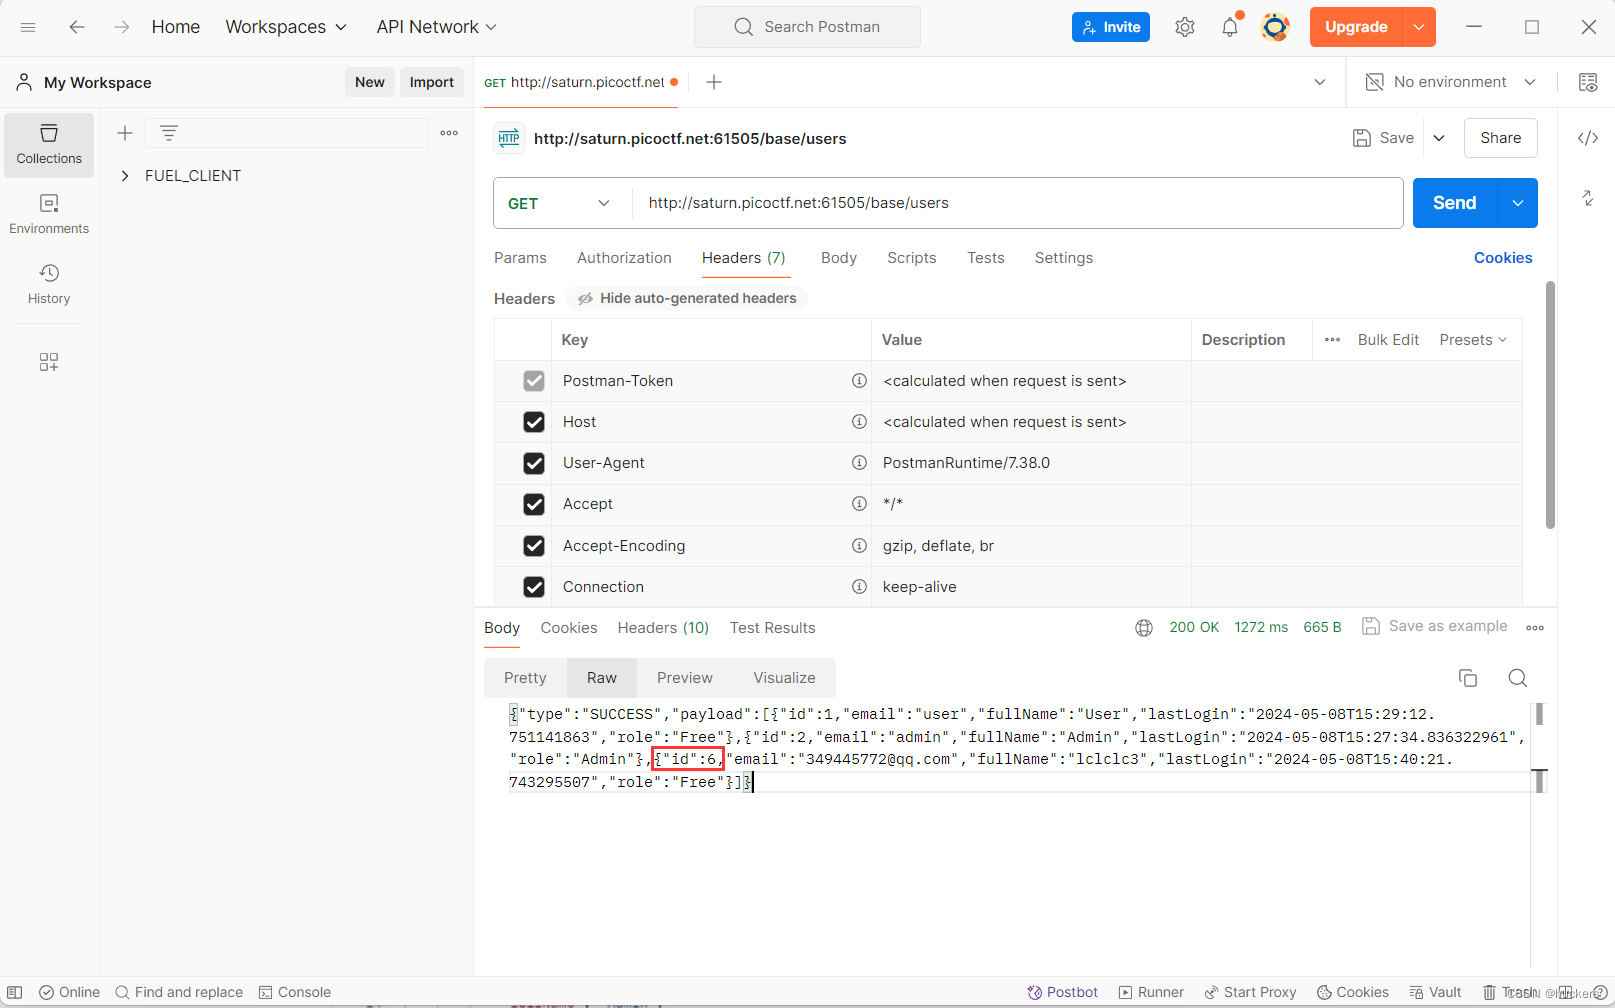Click the info icon in the User-Agent header row
The width and height of the screenshot is (1615, 1008).
click(x=859, y=463)
